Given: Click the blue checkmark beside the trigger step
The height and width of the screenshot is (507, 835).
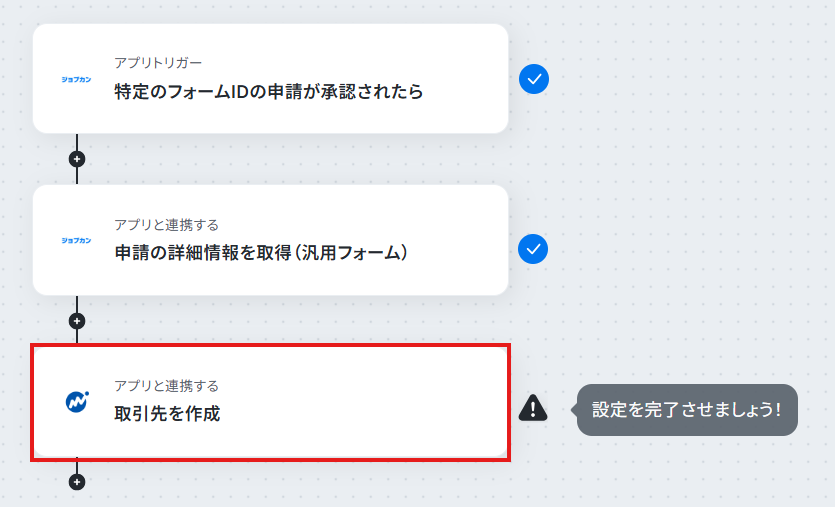Looking at the screenshot, I should pos(534,79).
